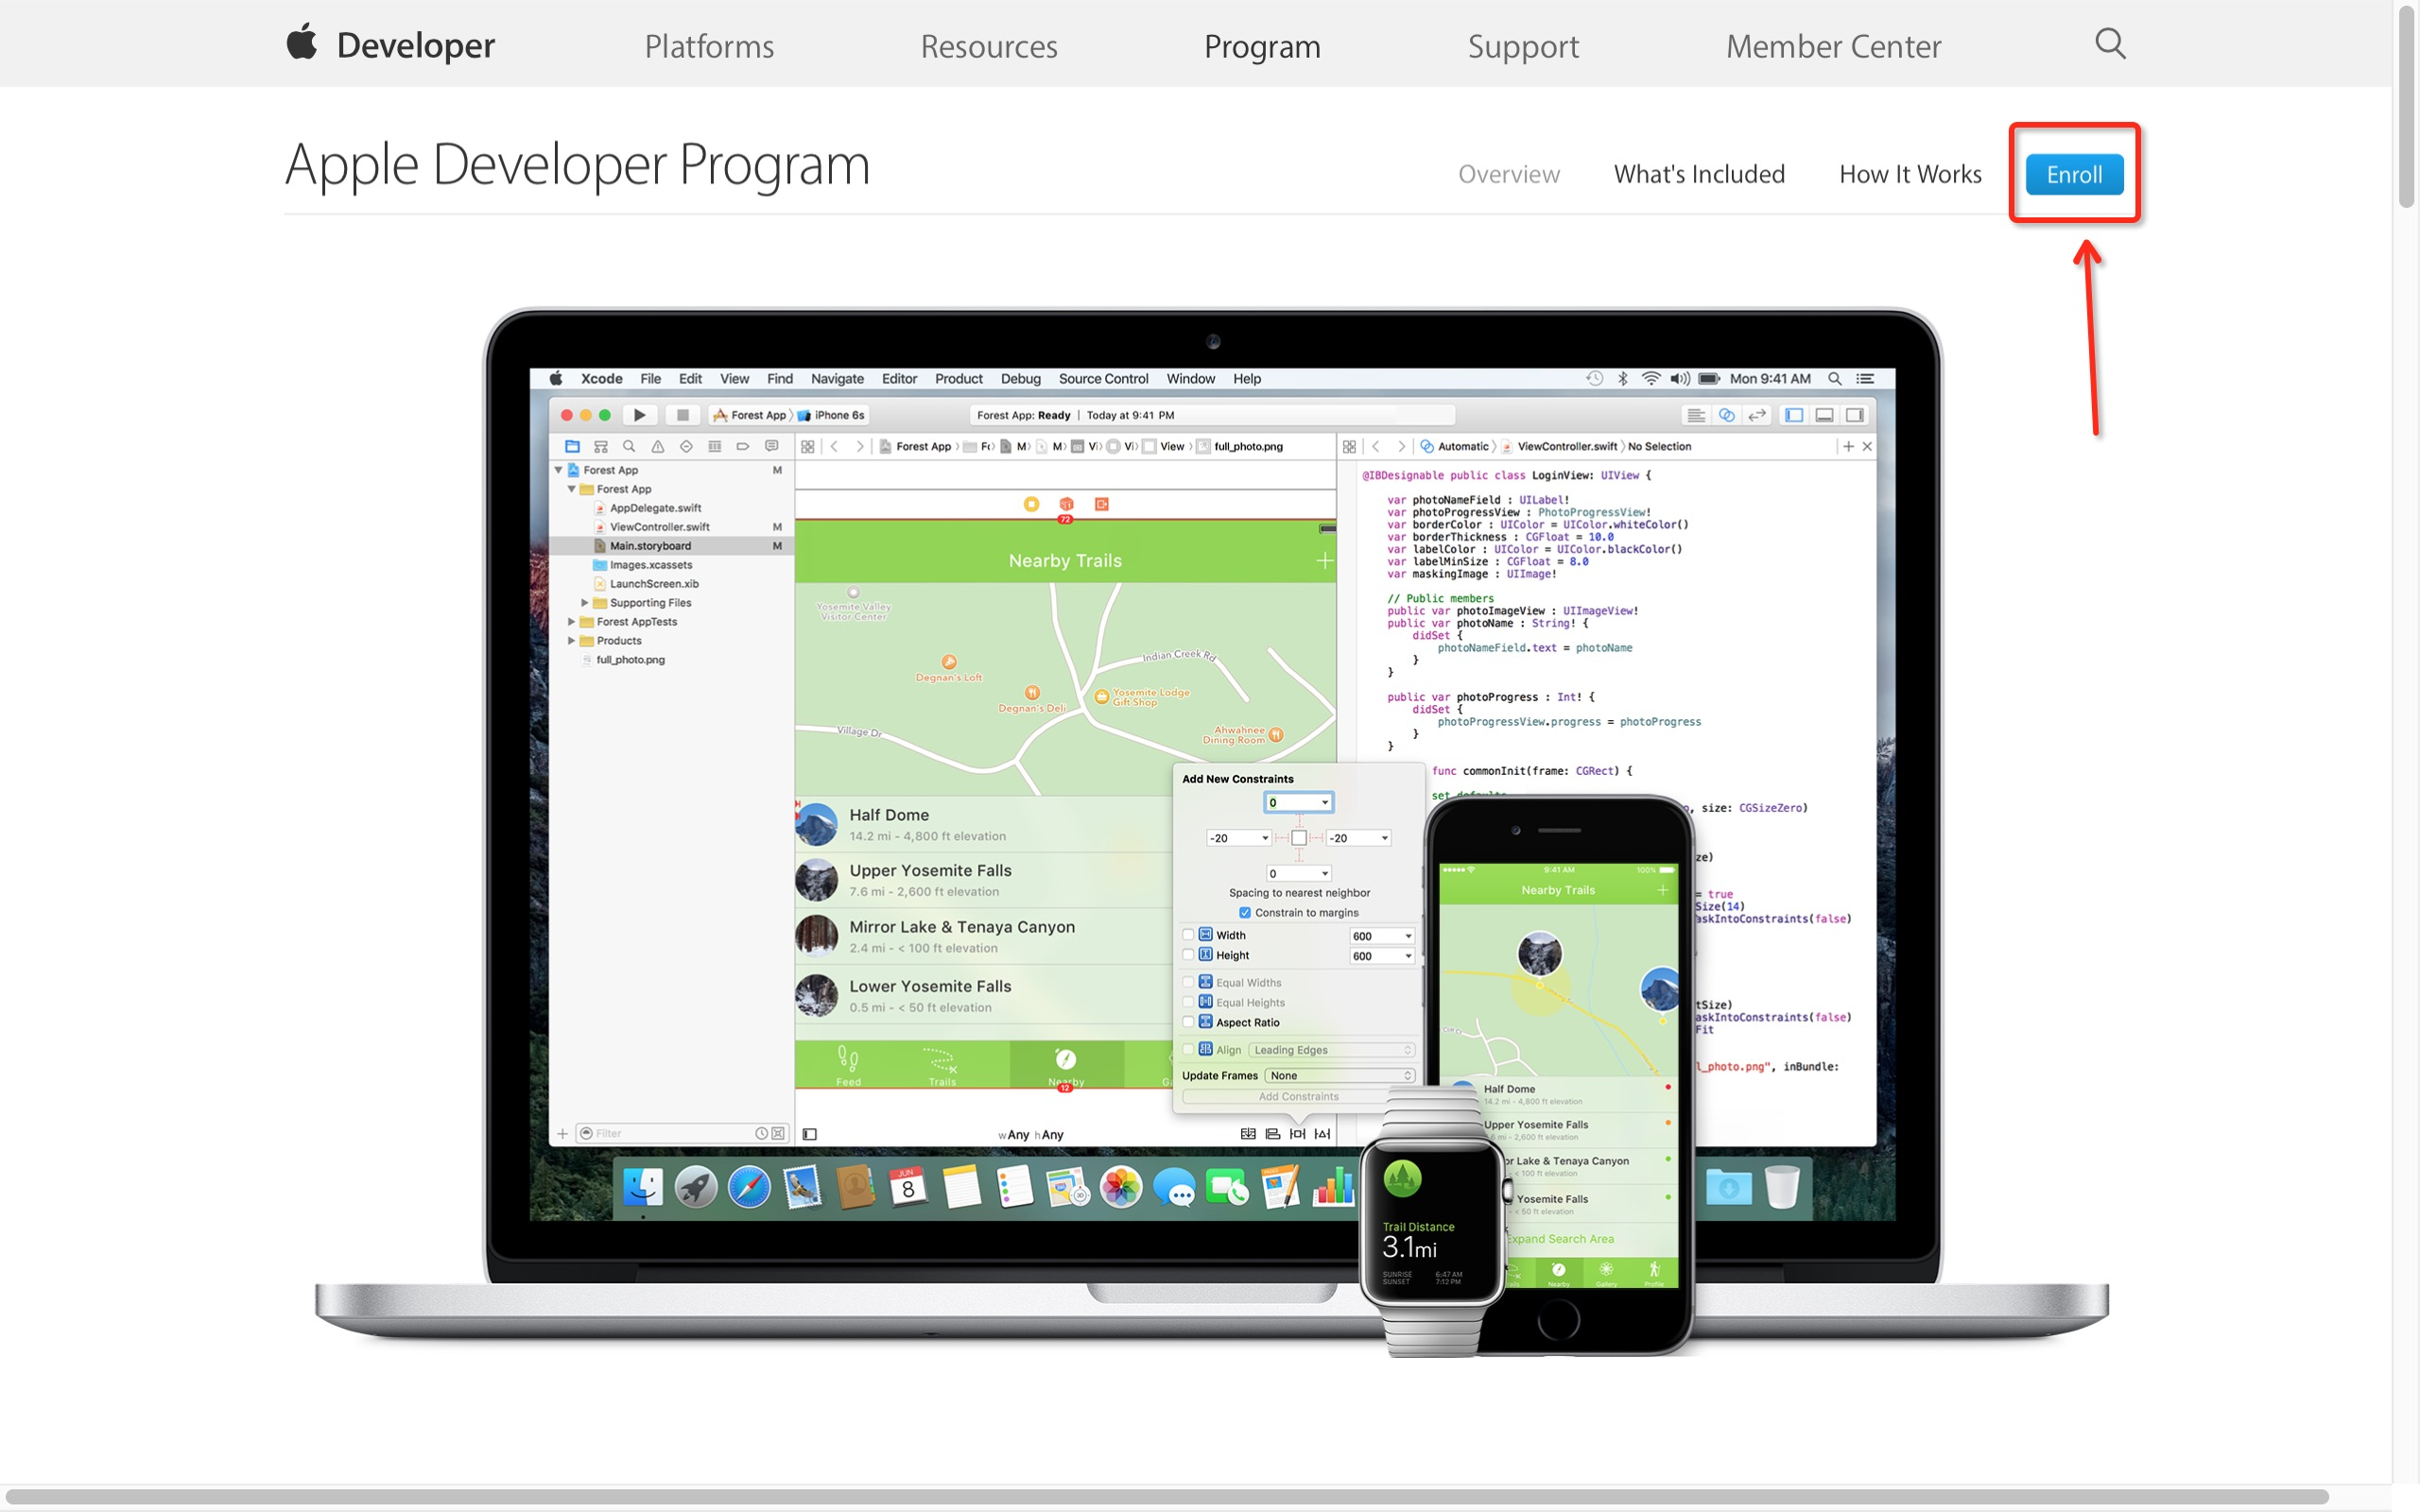This screenshot has height=1512, width=2420.
Task: Toggle the Navigator panel visibility in Xcode
Action: click(x=1794, y=415)
